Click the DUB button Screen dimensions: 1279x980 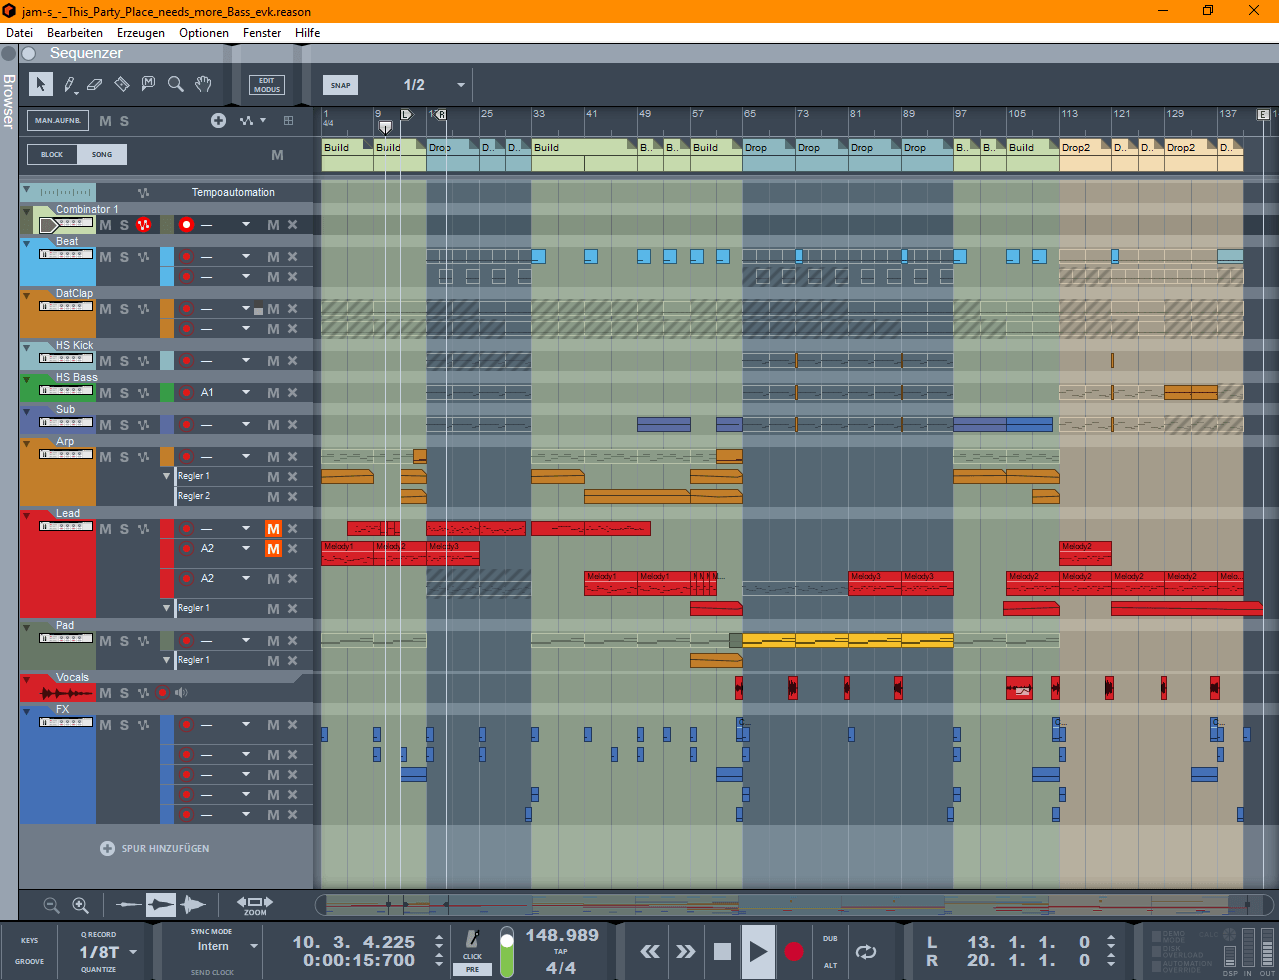pos(830,939)
